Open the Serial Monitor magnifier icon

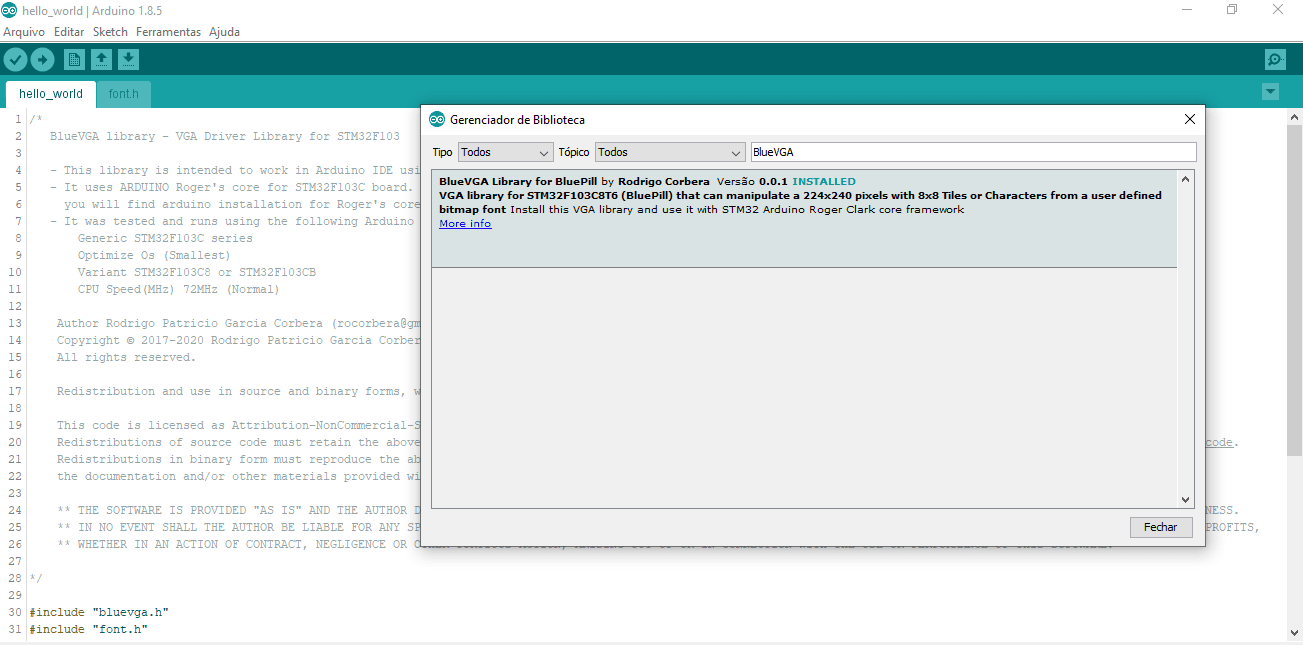tap(1275, 60)
